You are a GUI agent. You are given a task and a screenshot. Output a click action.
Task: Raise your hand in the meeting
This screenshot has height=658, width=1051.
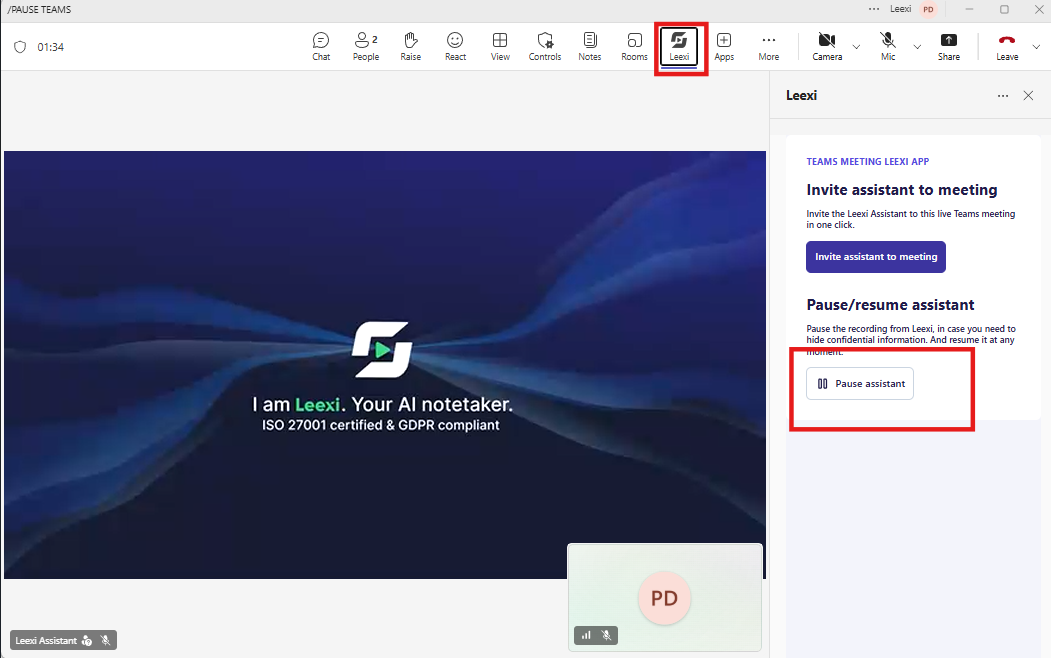coord(411,47)
